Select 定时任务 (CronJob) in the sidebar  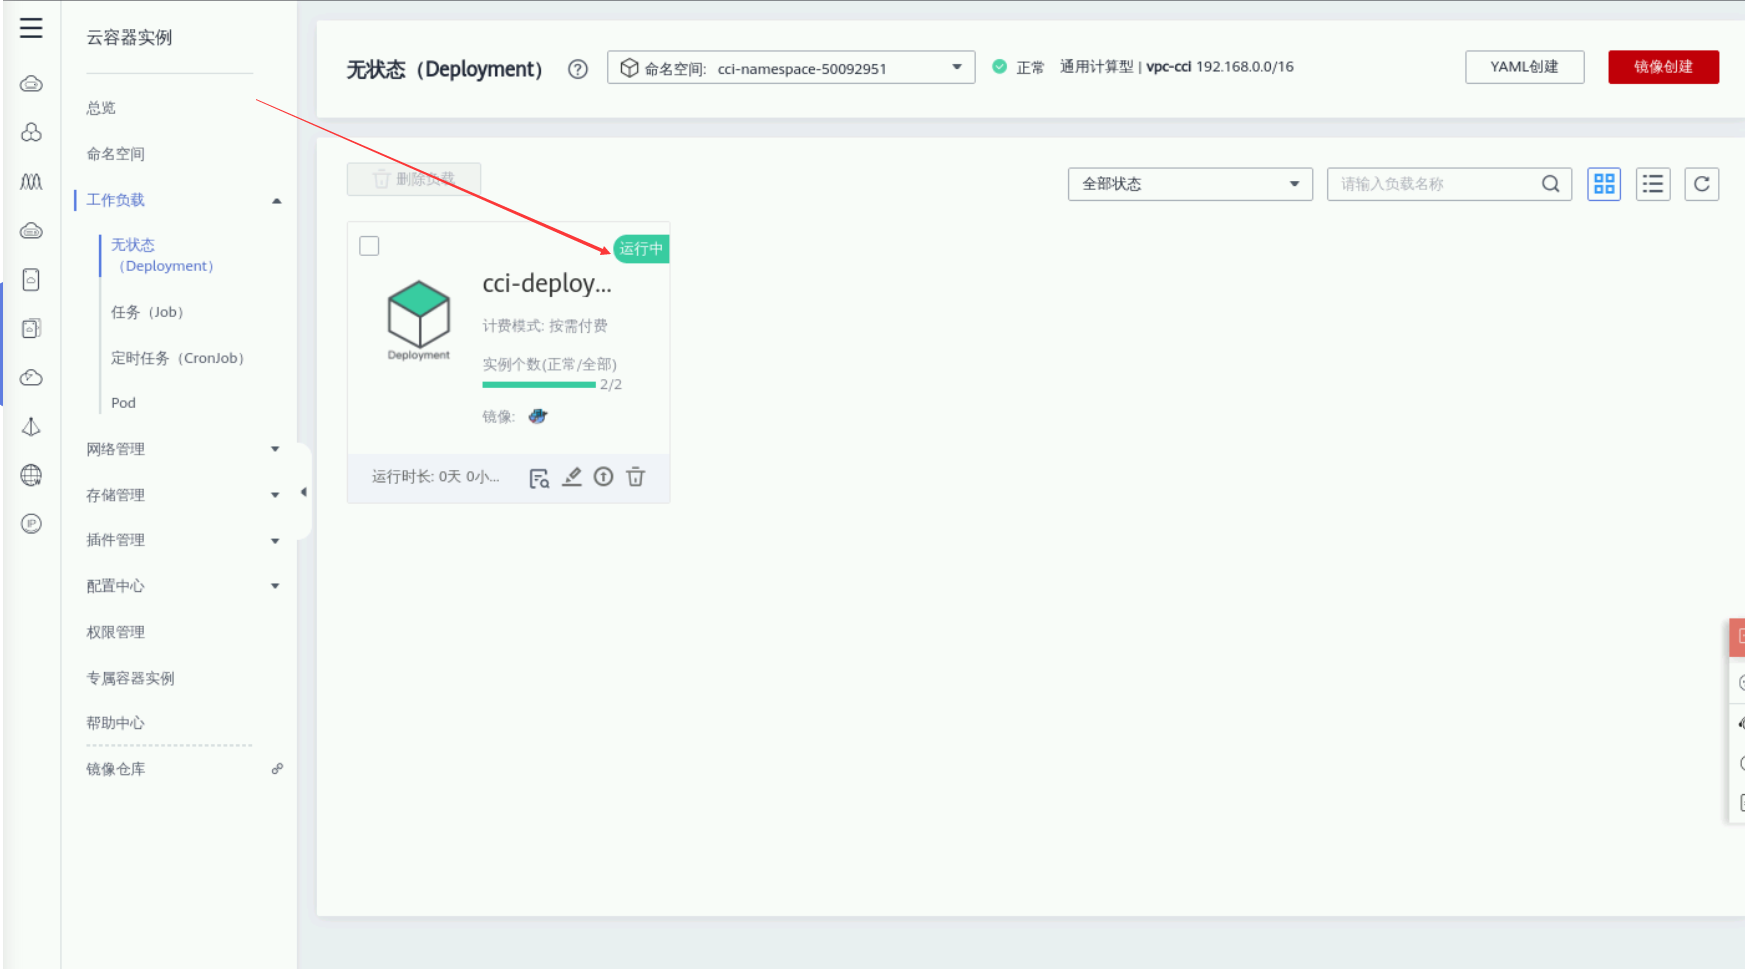[177, 358]
